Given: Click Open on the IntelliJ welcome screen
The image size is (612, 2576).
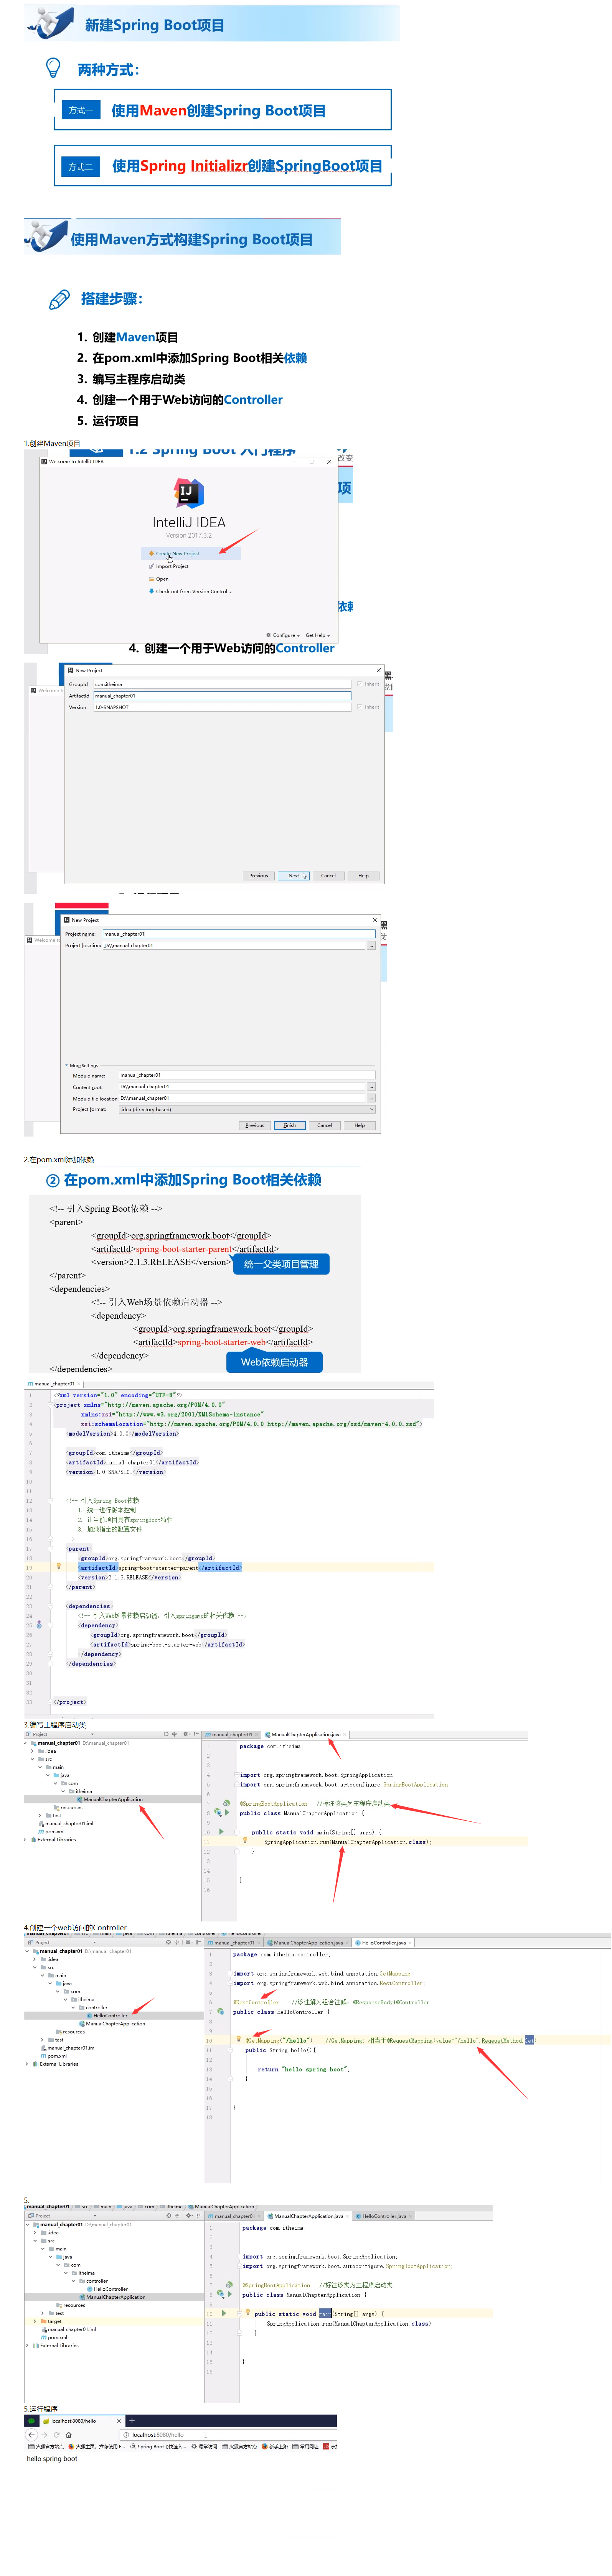Looking at the screenshot, I should click(x=159, y=579).
